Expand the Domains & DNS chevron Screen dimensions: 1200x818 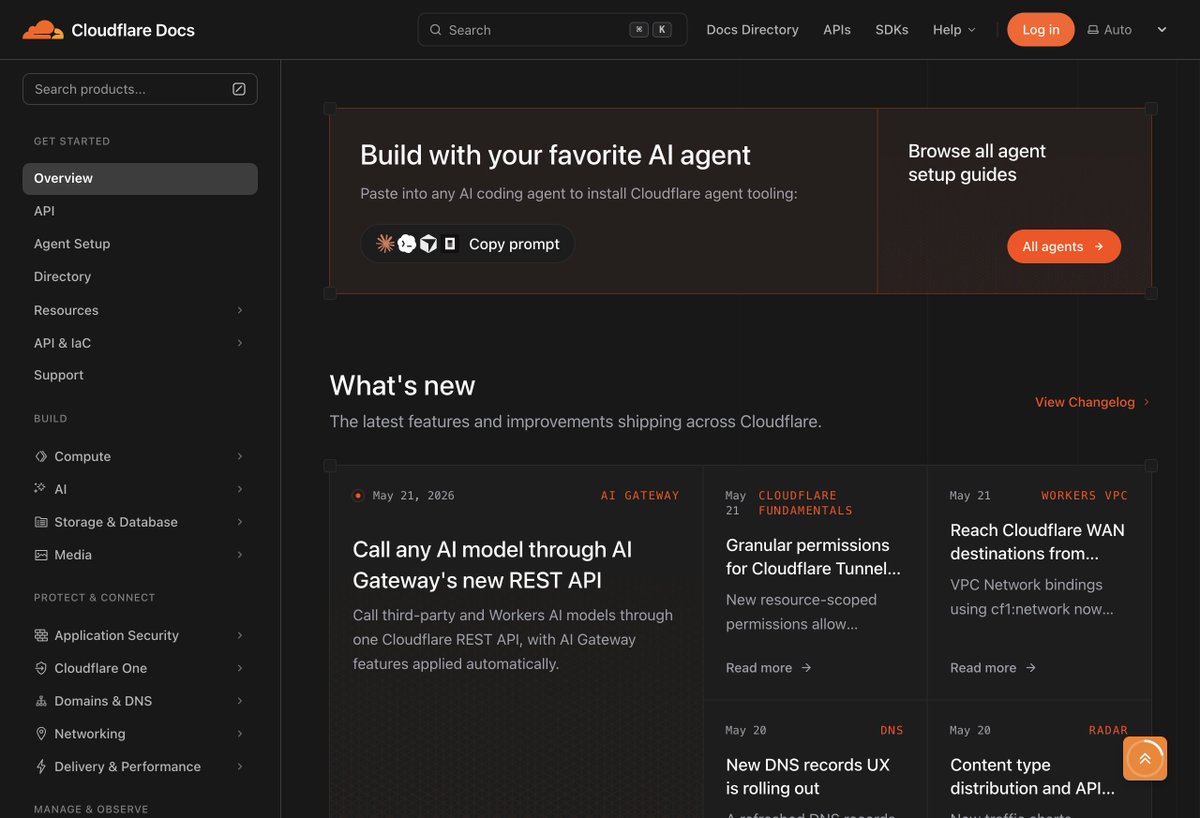(x=240, y=701)
